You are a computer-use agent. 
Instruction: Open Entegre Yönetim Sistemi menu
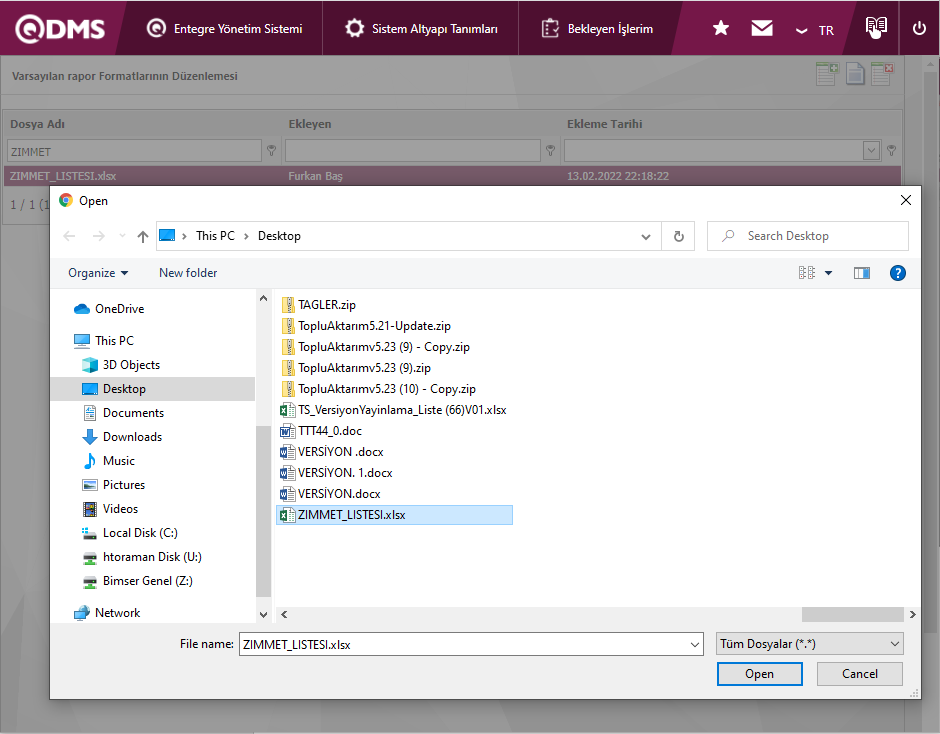tap(224, 29)
